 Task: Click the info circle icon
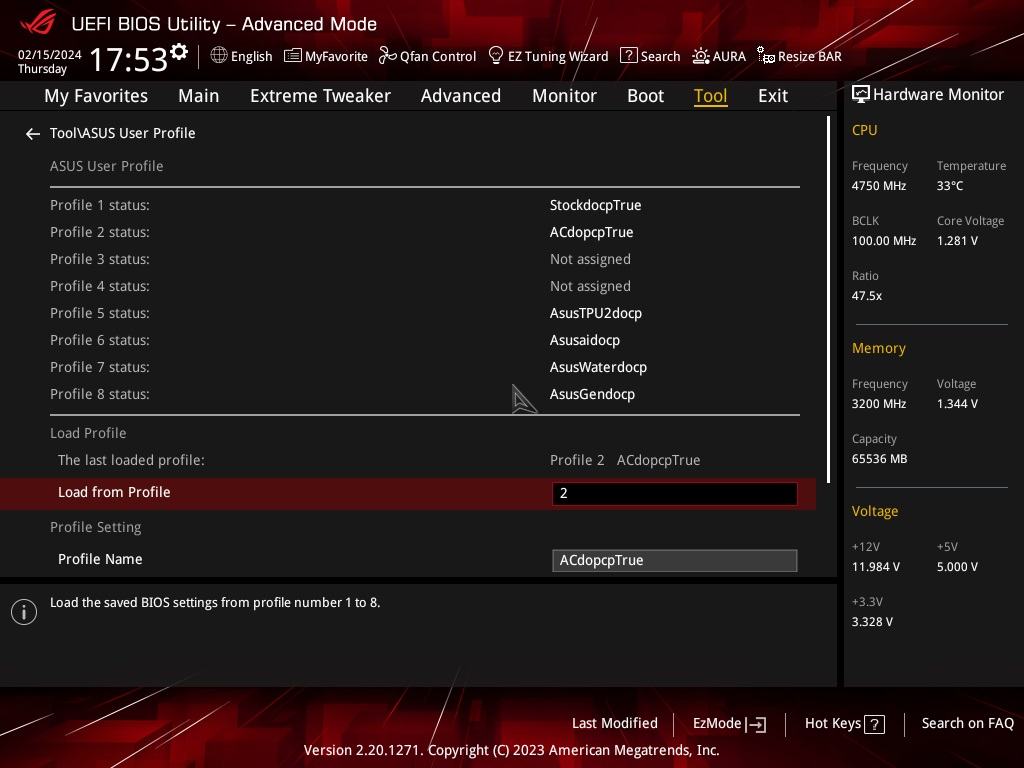coord(24,612)
